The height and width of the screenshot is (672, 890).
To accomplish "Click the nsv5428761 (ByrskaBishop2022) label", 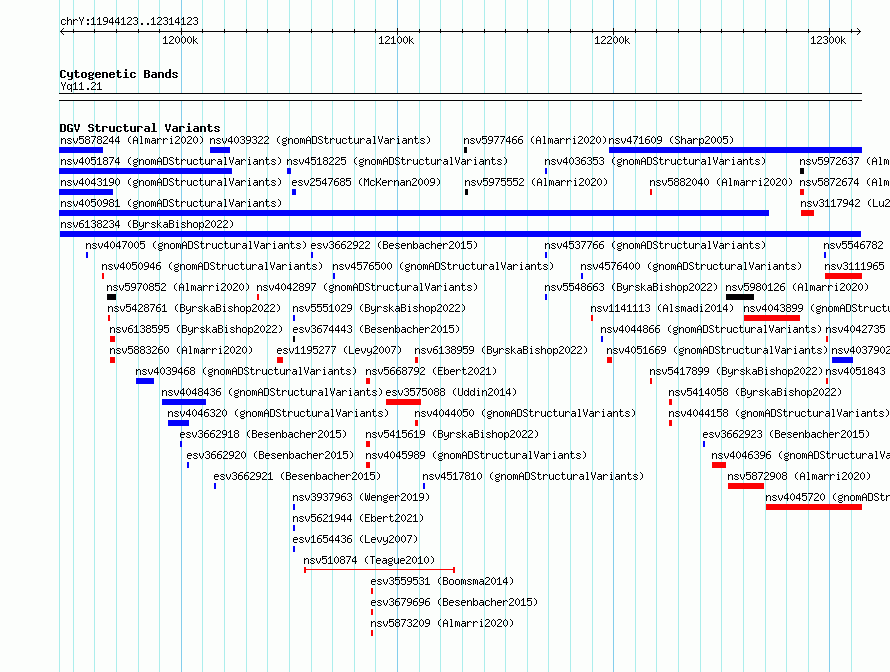I will (x=194, y=308).
